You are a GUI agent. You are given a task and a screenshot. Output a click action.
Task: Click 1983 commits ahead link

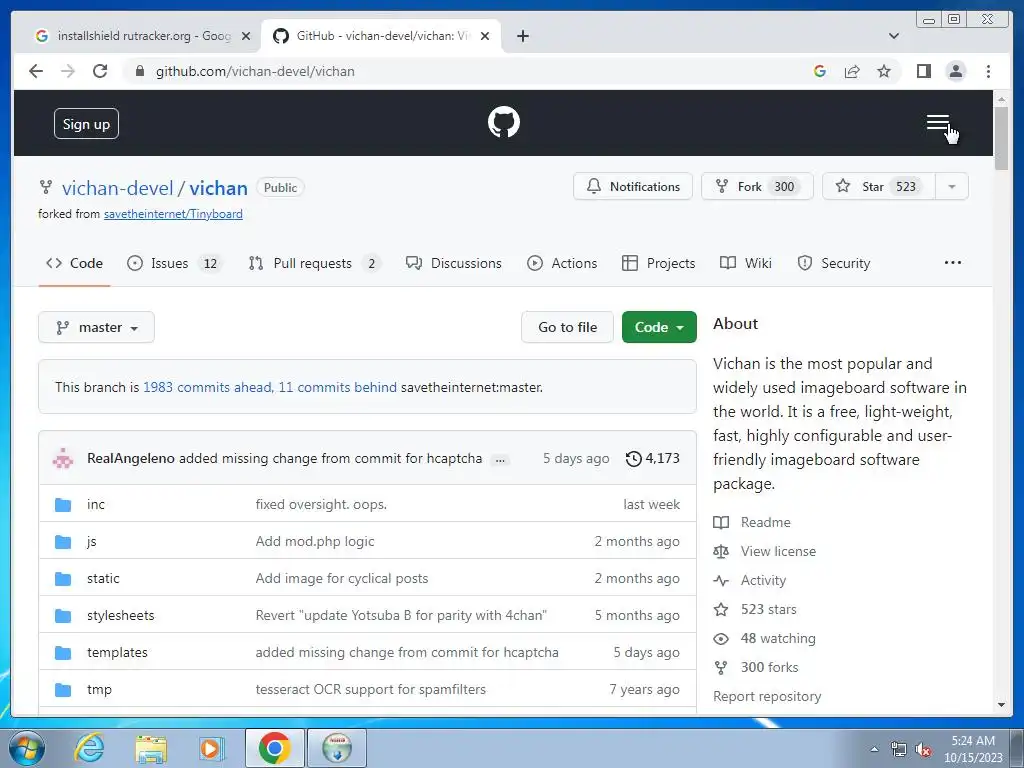point(208,387)
